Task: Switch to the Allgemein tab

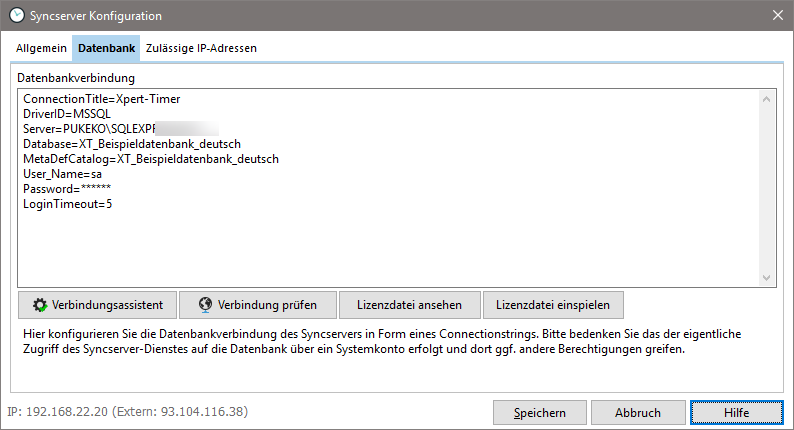Action: 41,48
